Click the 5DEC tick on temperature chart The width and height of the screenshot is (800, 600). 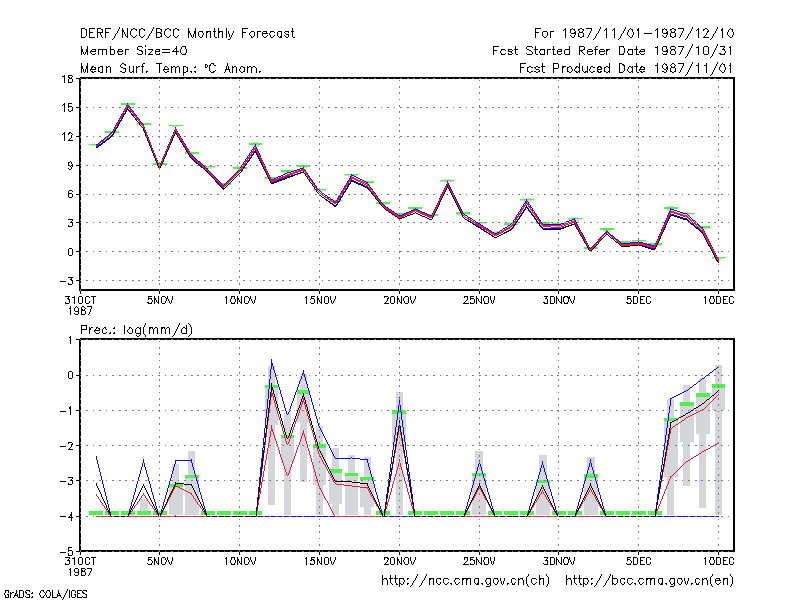point(638,300)
